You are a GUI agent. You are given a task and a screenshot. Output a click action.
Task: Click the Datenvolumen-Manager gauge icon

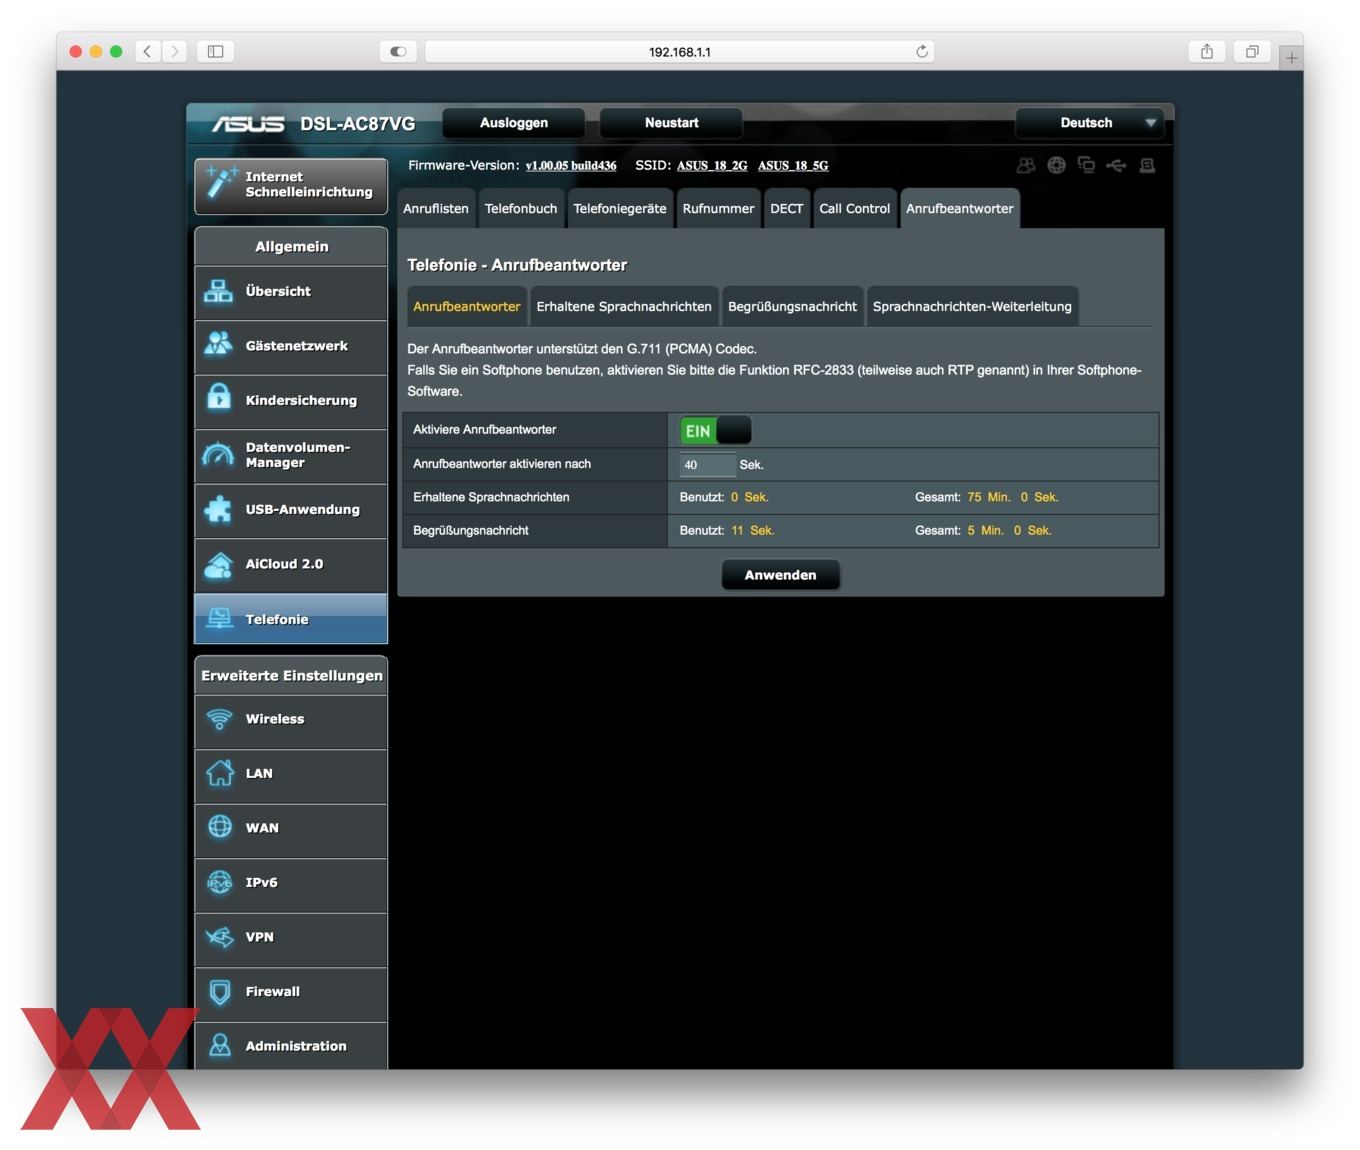coord(218,454)
